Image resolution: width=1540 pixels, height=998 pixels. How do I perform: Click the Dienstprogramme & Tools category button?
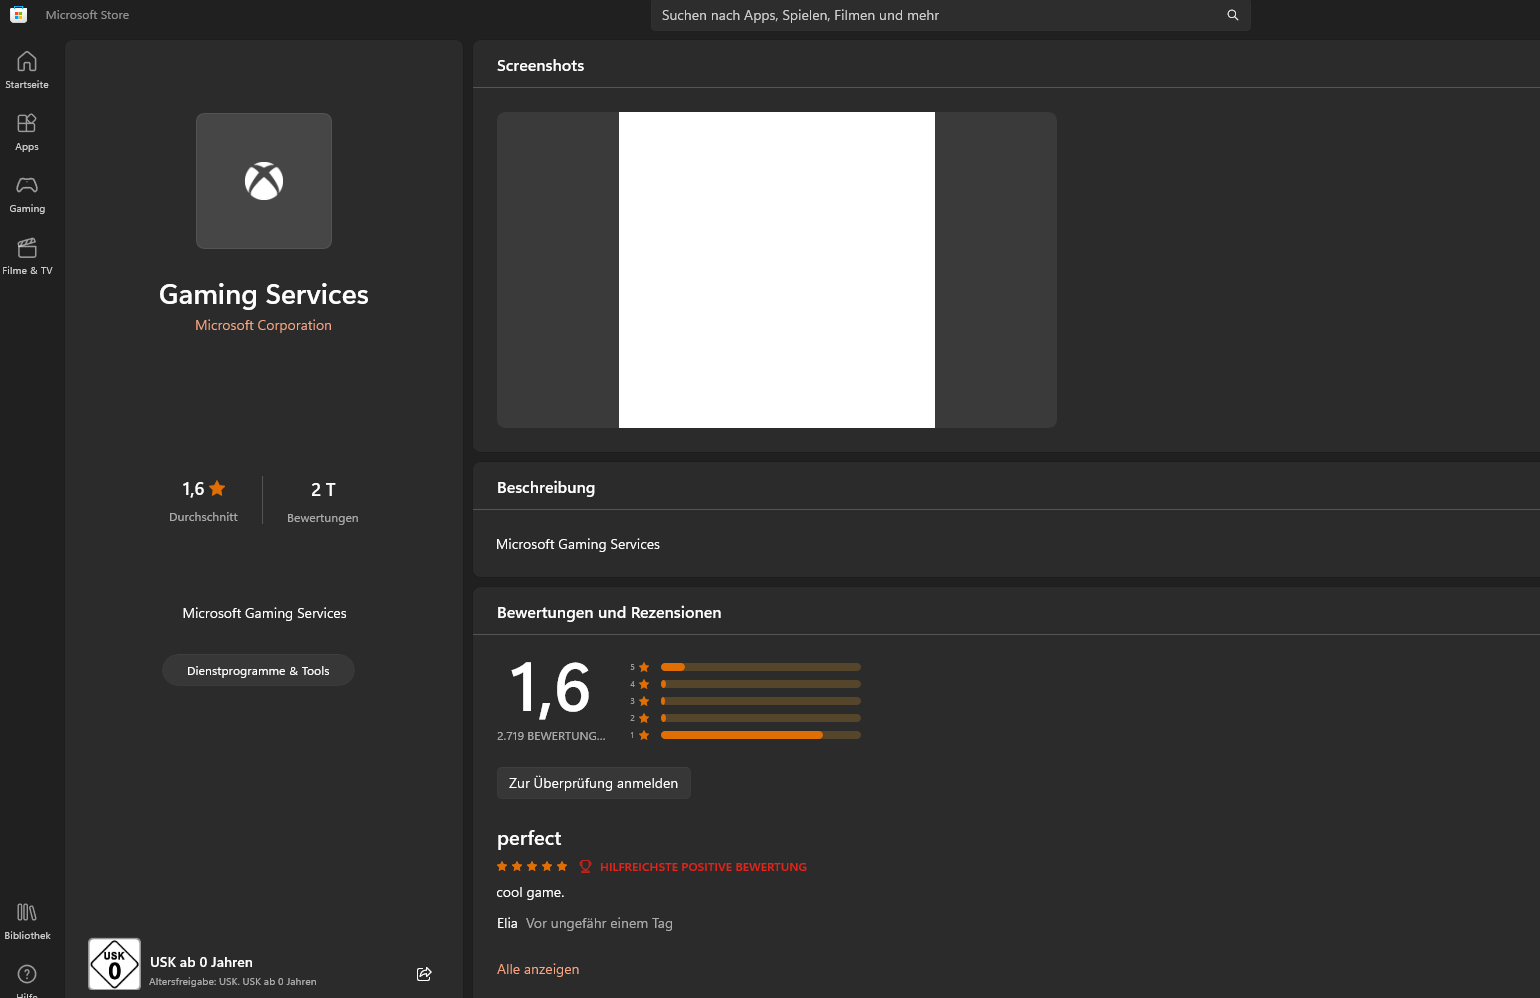click(x=258, y=670)
